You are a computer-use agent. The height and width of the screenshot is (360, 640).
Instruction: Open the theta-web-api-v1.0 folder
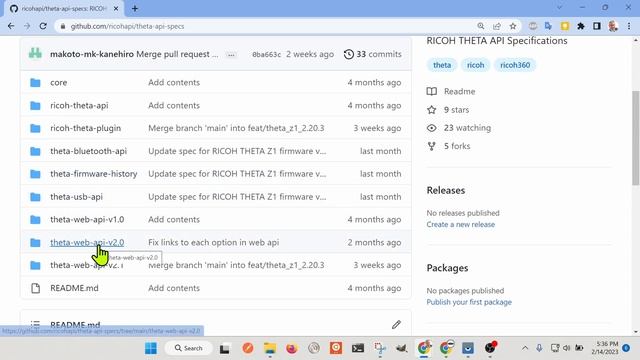(x=87, y=220)
